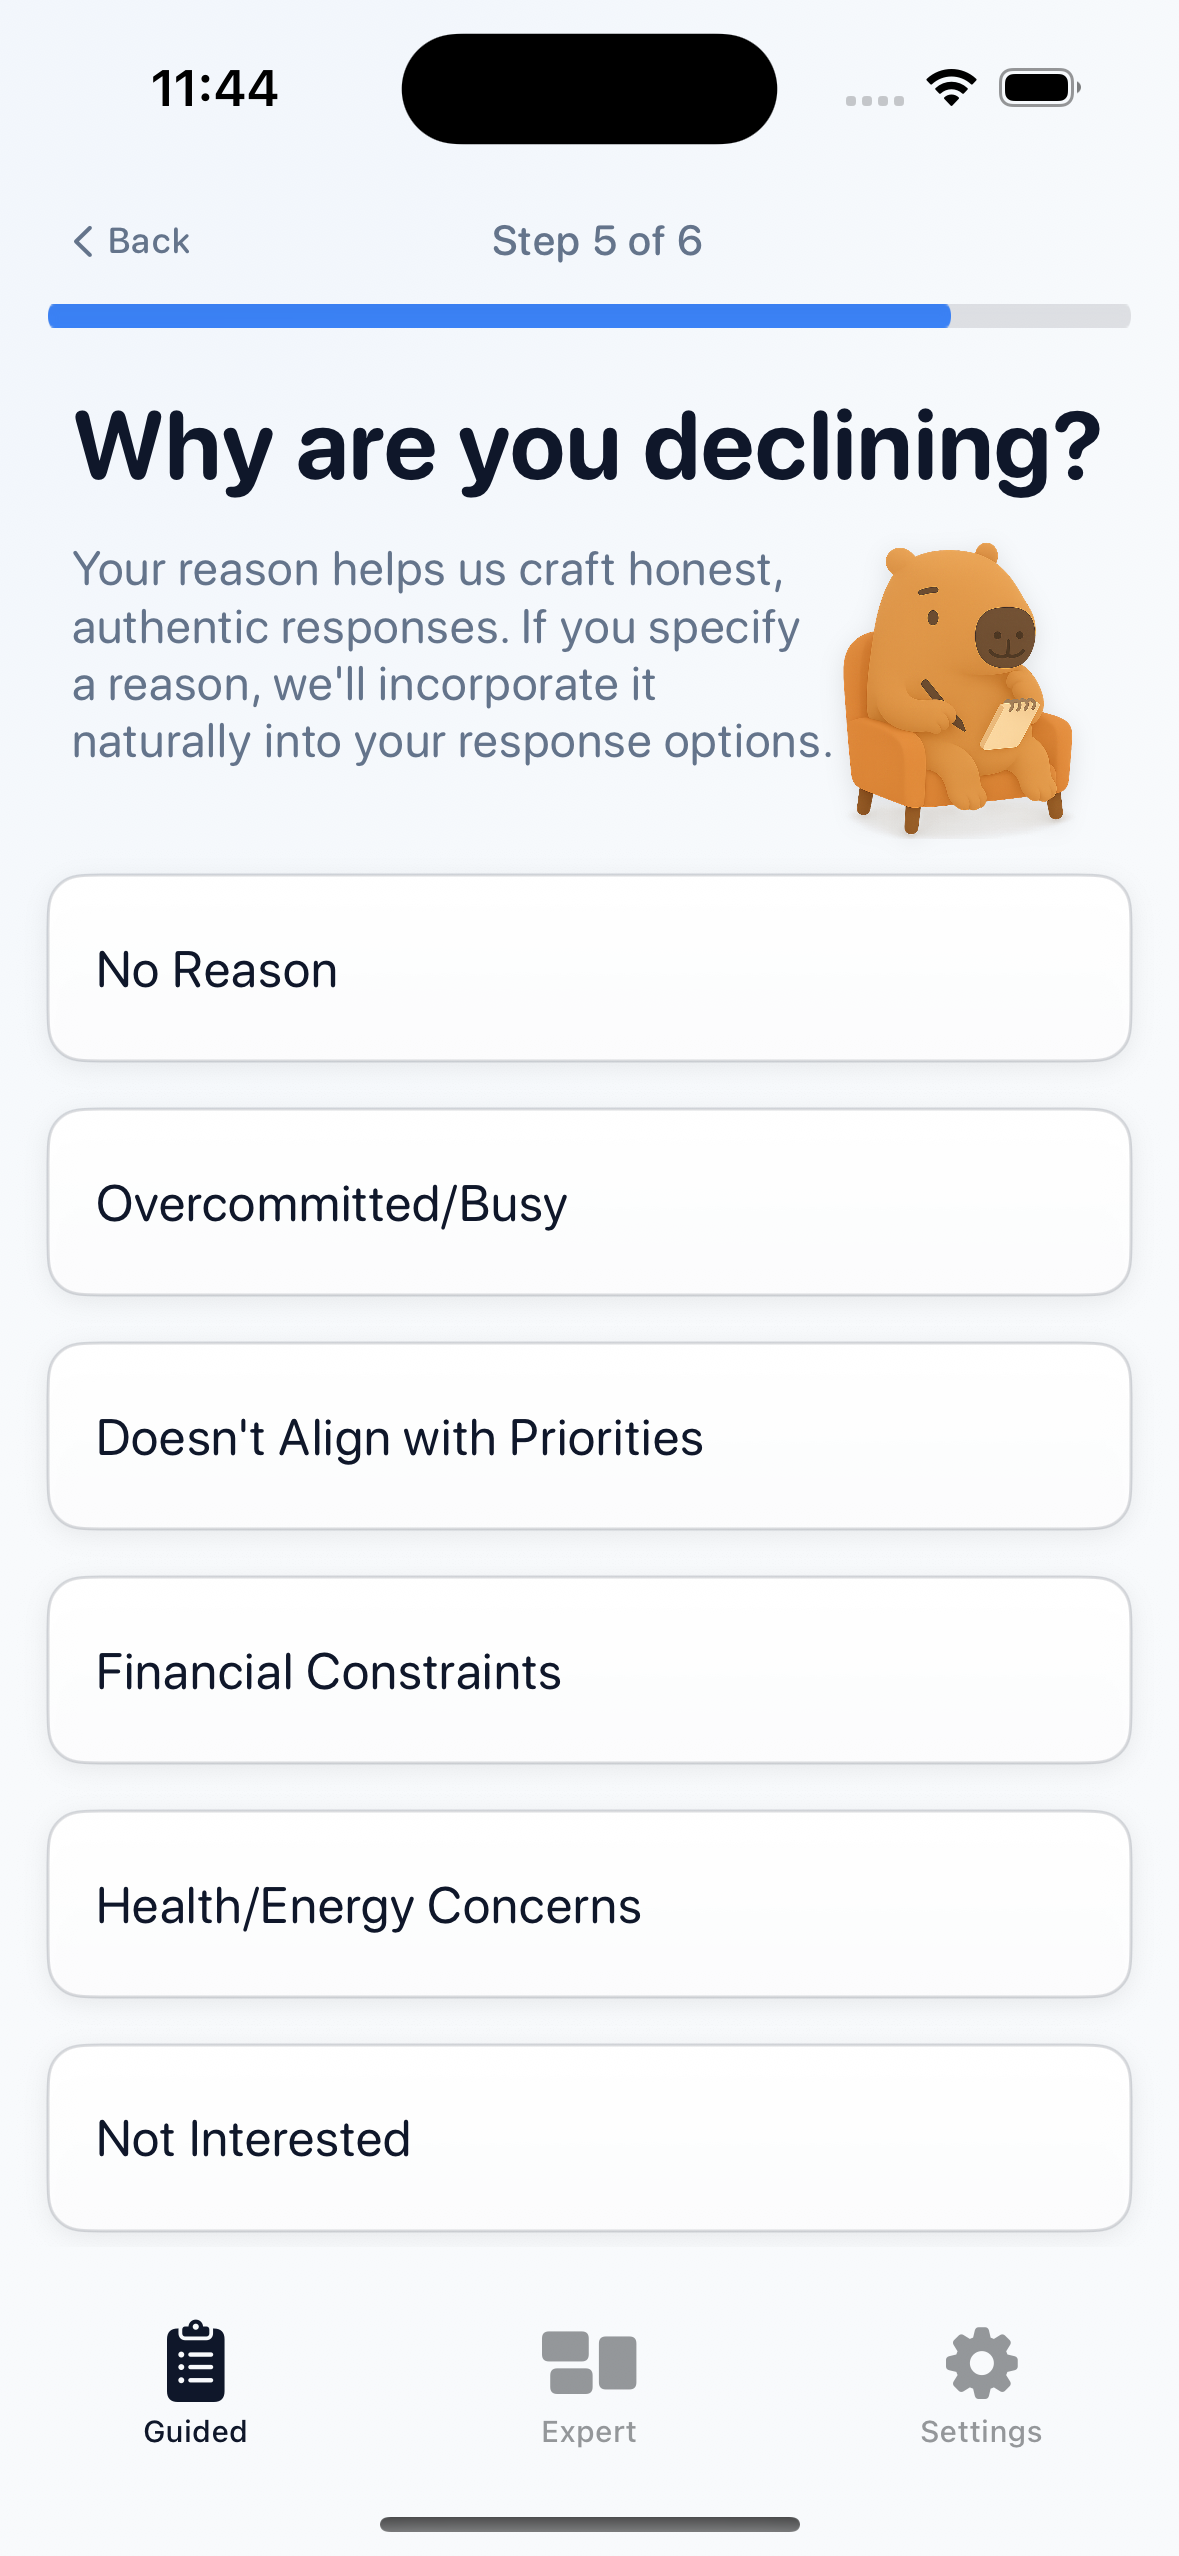Tap the back chevron arrow icon

pyautogui.click(x=84, y=241)
